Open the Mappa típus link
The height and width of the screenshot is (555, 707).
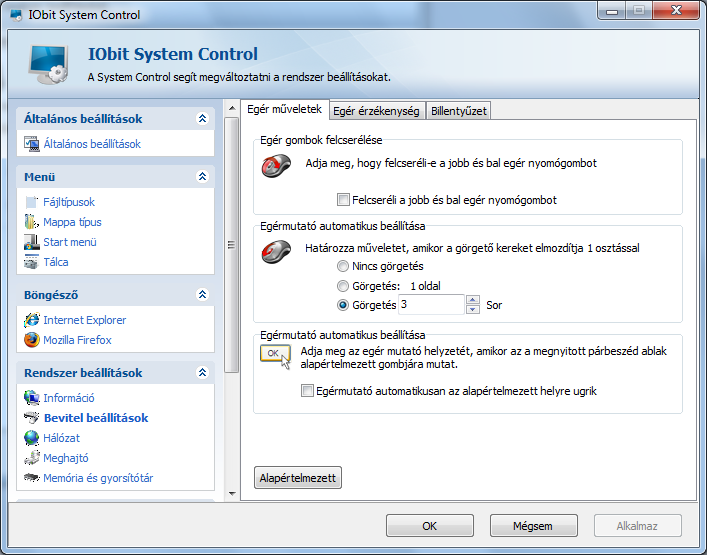pos(72,222)
